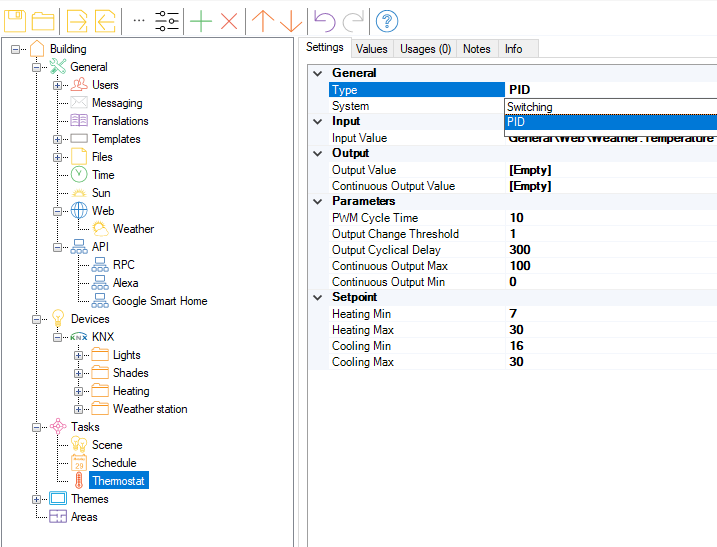Click the Thermostat thermometer icon
Image resolution: width=717 pixels, height=547 pixels.
tap(79, 481)
